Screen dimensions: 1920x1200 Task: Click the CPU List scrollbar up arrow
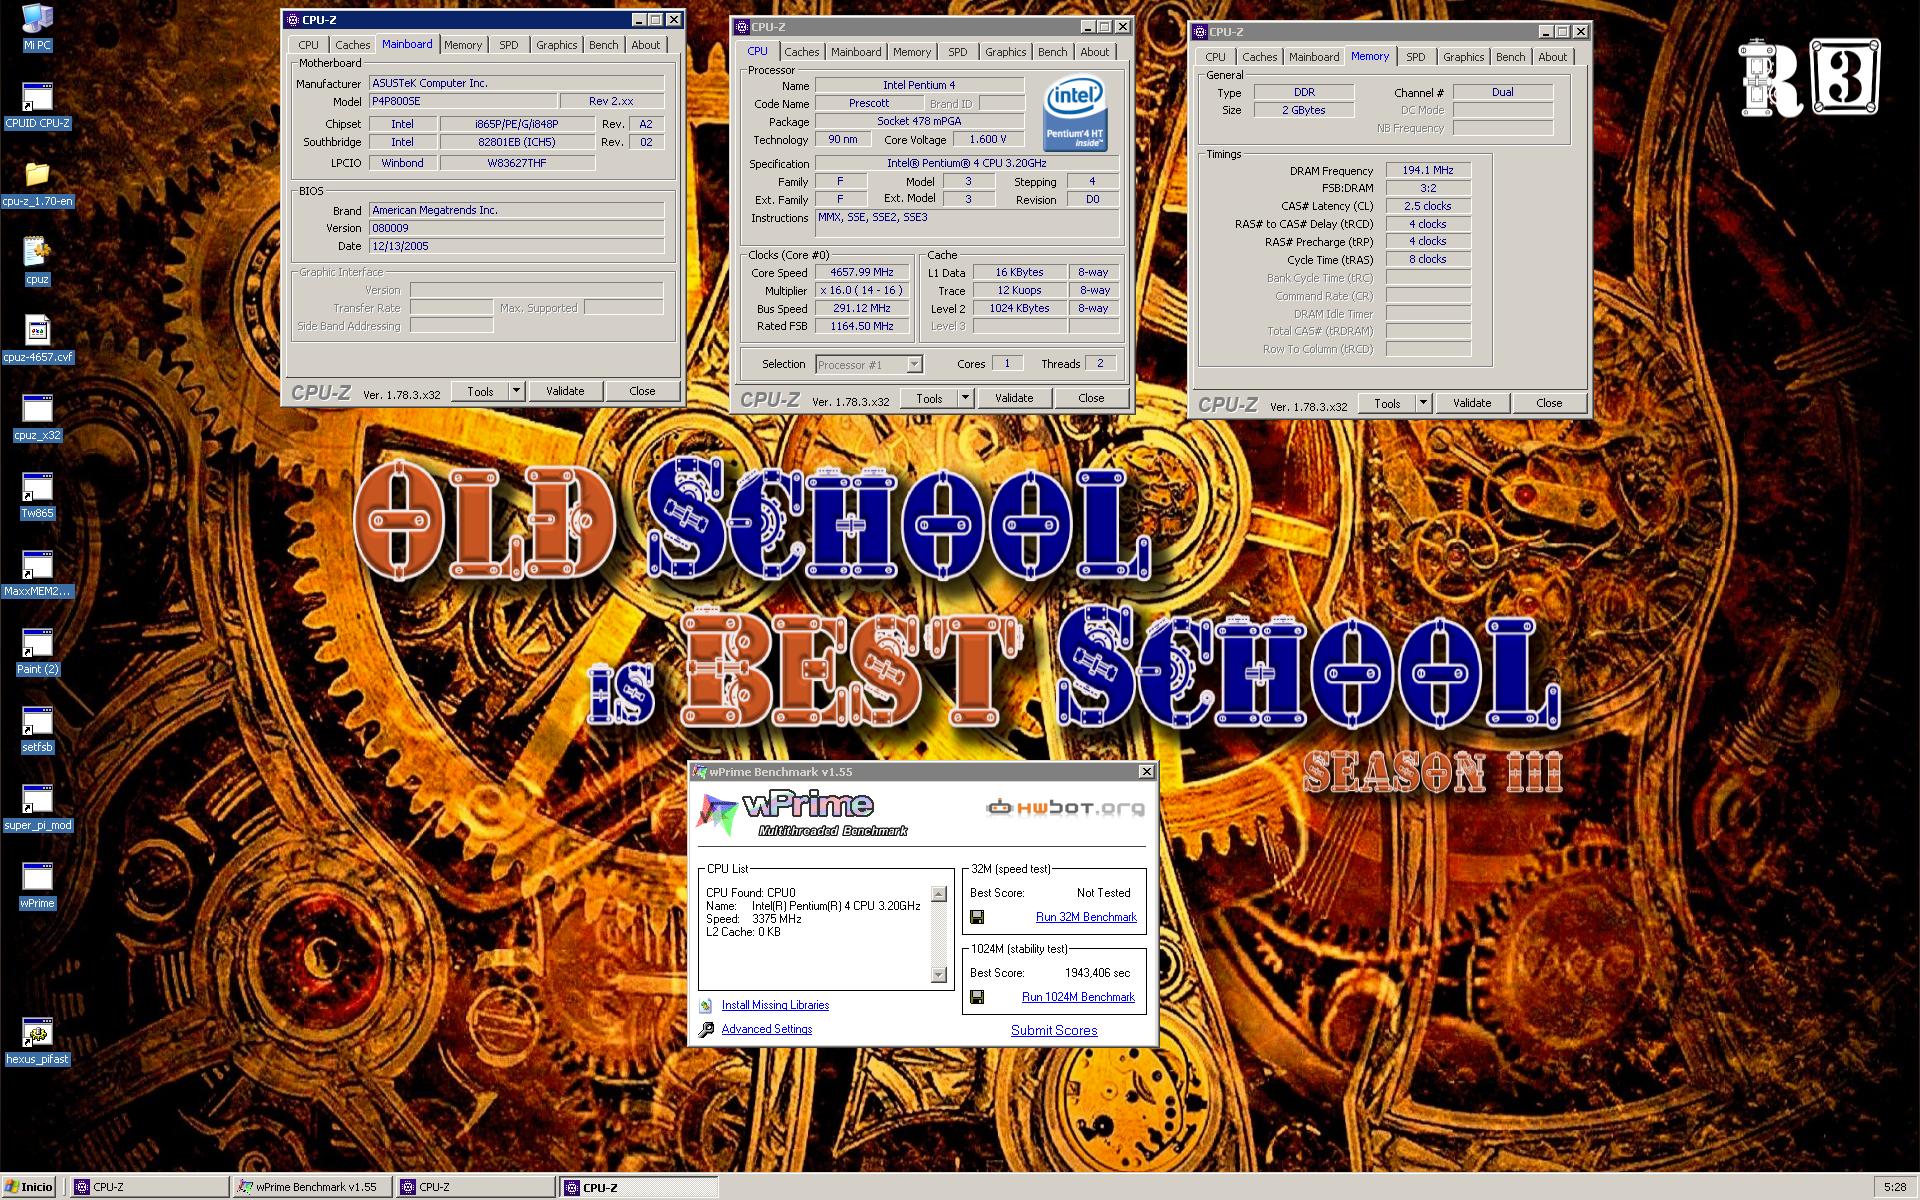coord(938,894)
